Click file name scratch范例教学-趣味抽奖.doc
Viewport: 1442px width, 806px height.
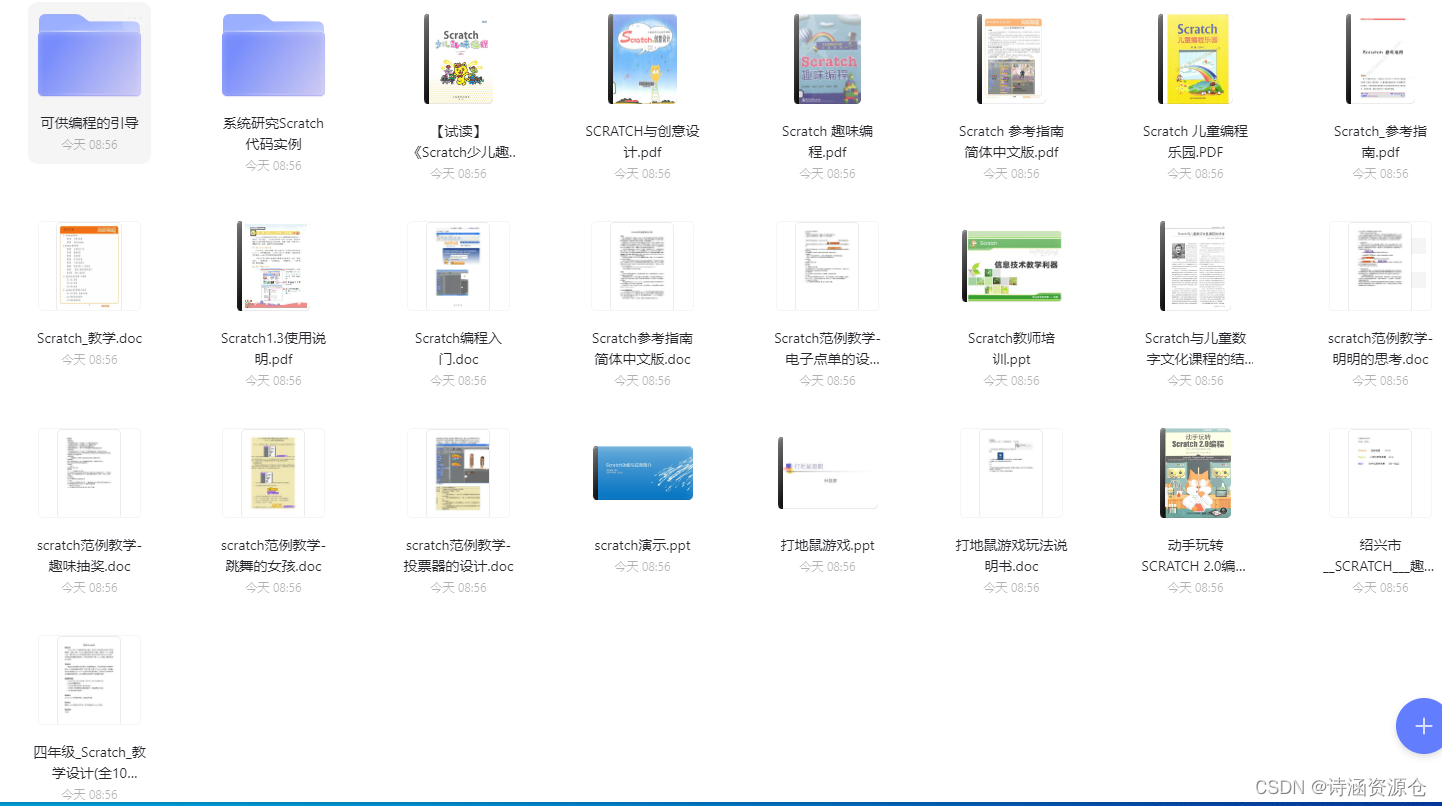coord(89,556)
